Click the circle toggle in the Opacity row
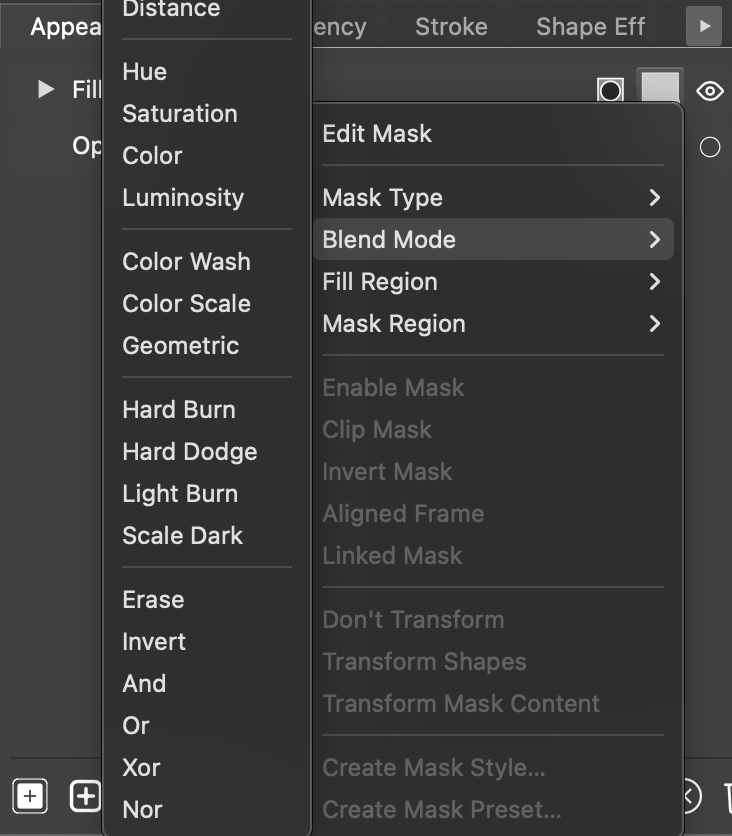This screenshot has height=836, width=732. (x=710, y=147)
